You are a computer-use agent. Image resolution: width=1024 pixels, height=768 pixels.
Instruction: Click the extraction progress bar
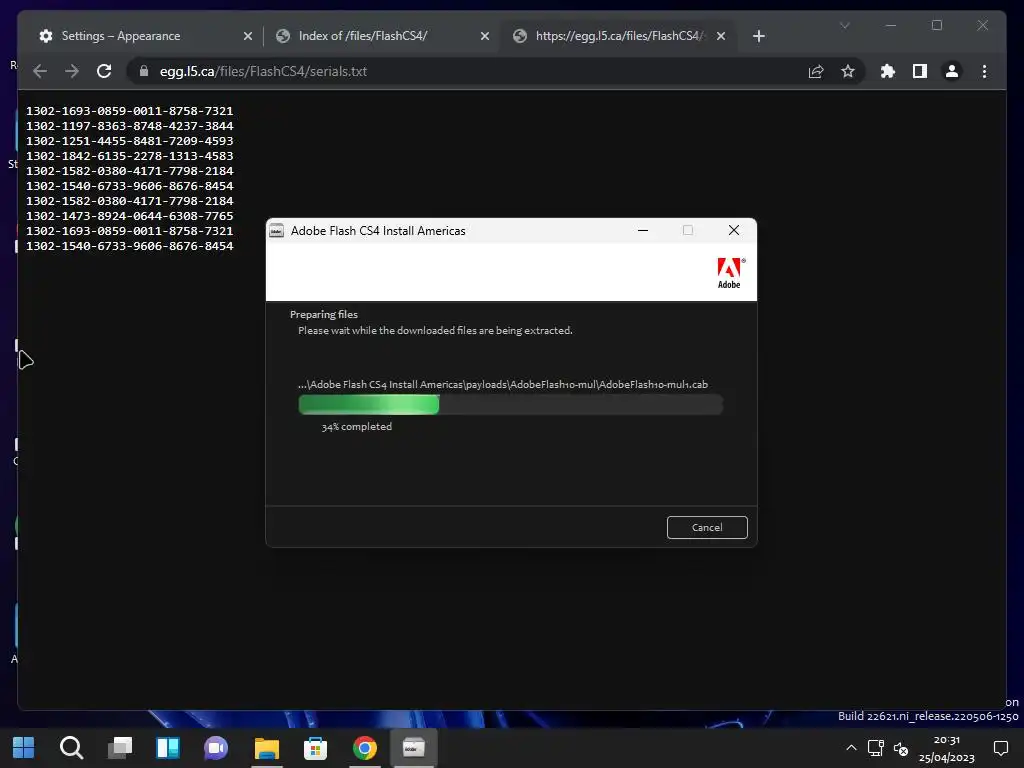pos(511,404)
